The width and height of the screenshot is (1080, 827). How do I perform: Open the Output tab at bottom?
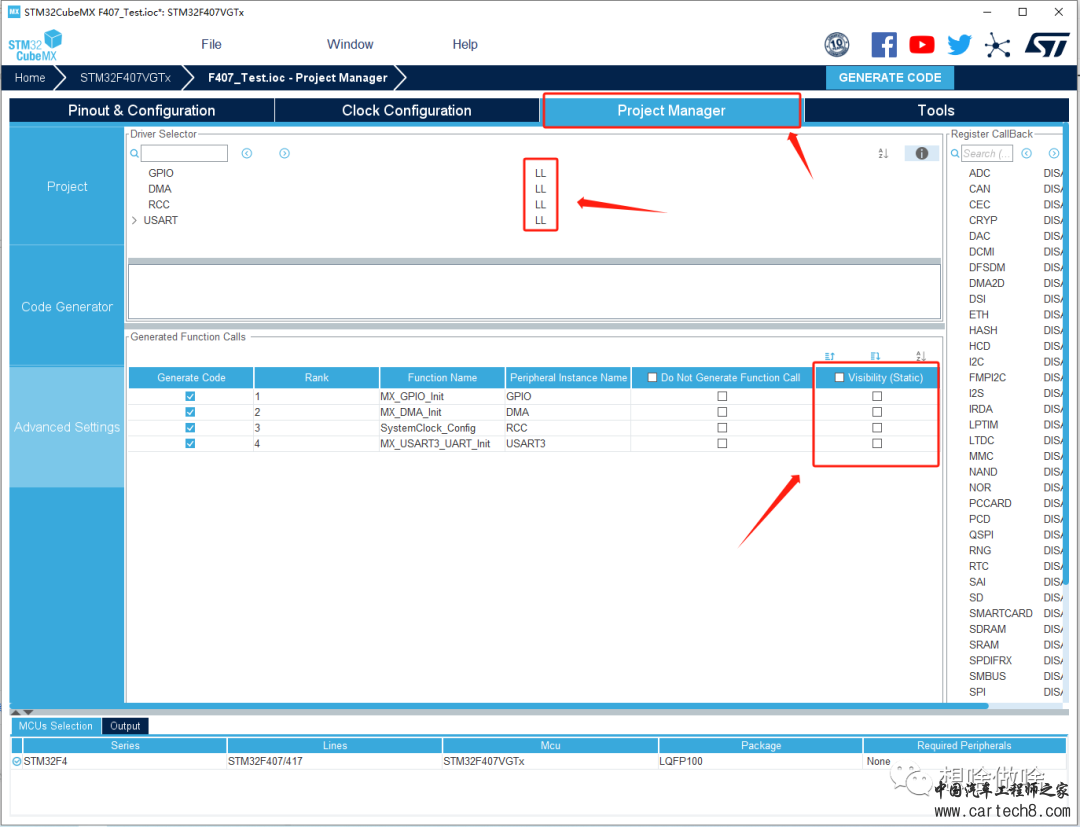click(x=125, y=726)
